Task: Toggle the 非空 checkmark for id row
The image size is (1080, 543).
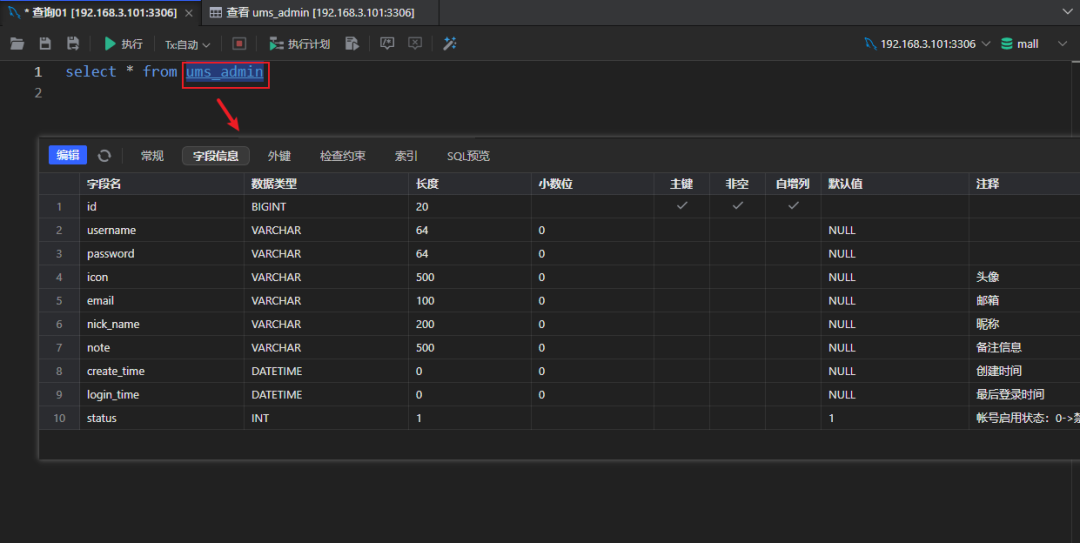Action: click(x=738, y=206)
